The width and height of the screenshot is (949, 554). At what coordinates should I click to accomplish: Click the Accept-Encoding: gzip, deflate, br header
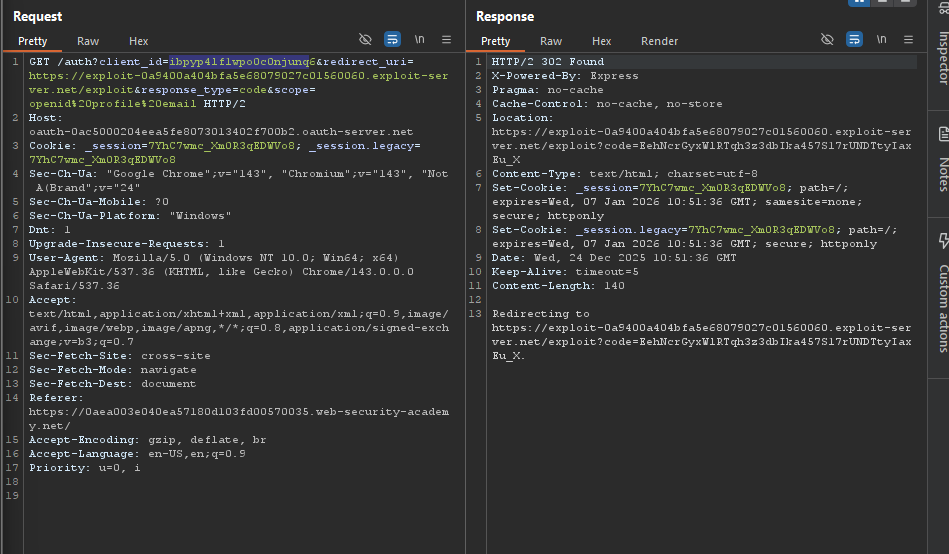pyautogui.click(x=148, y=440)
